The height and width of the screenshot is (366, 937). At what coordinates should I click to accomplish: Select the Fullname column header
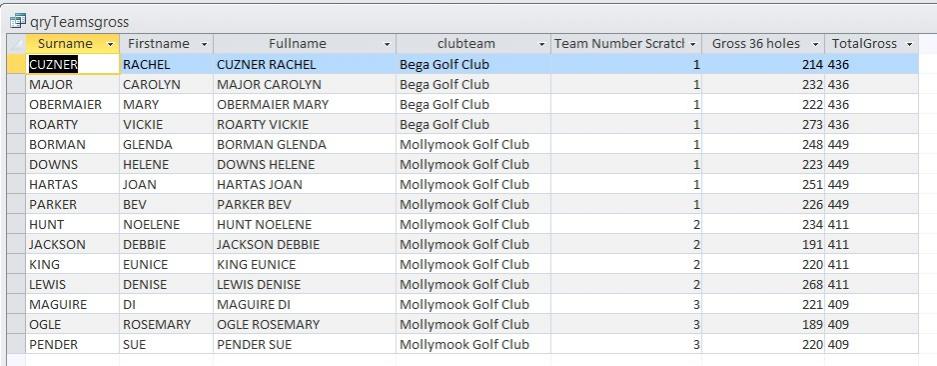point(297,44)
